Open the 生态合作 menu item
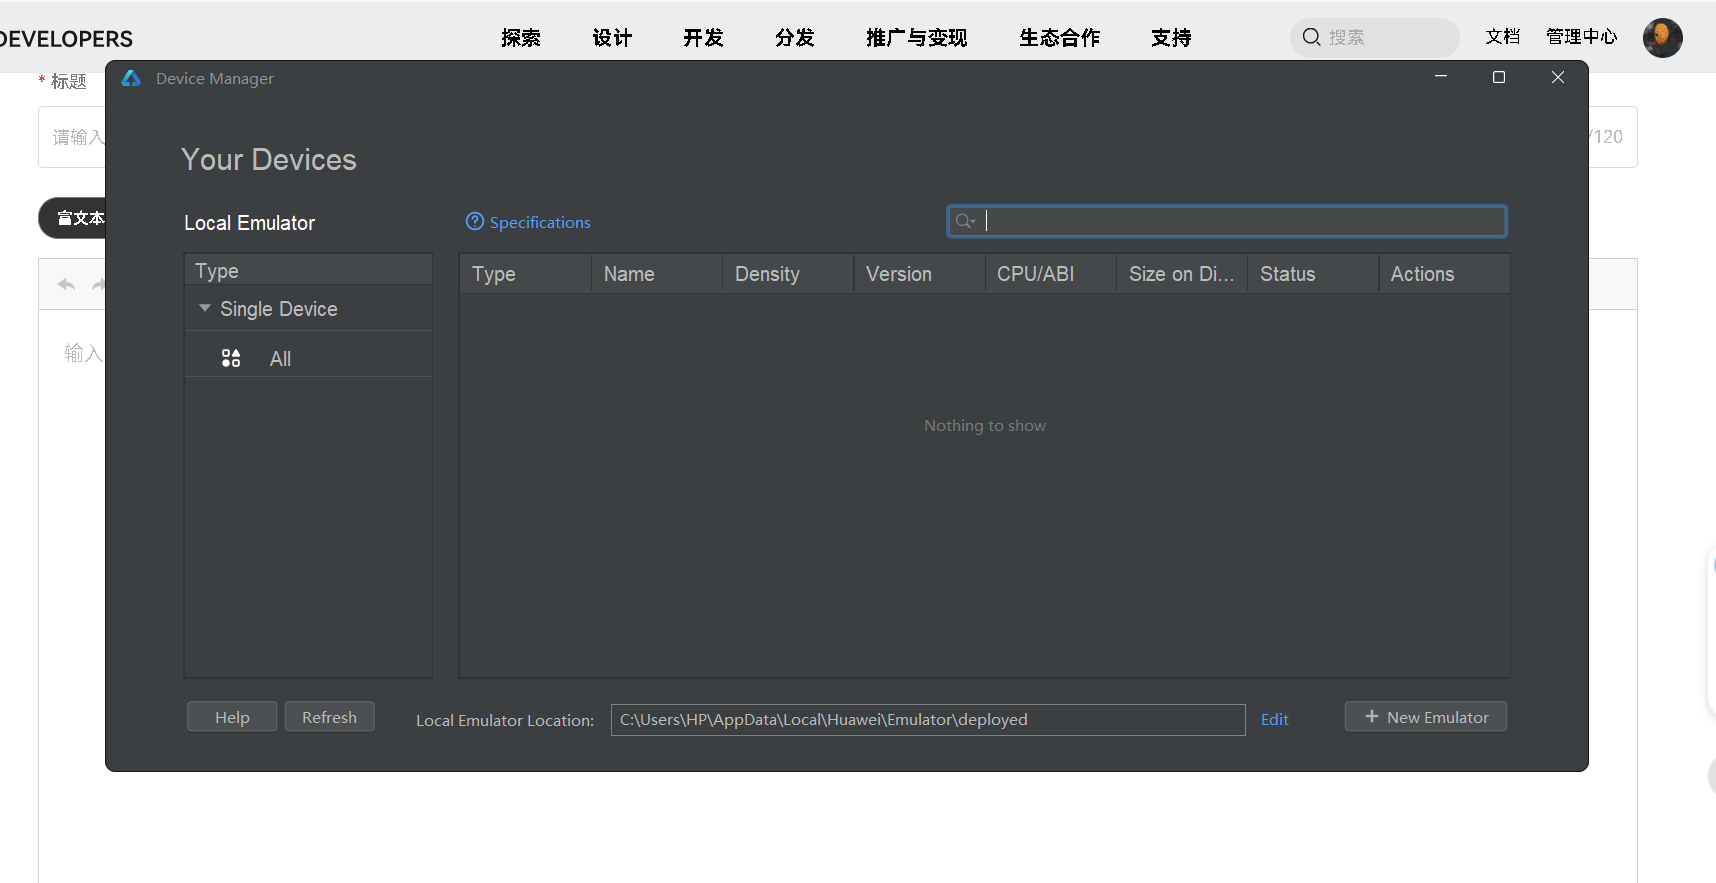The width and height of the screenshot is (1716, 883). click(x=1060, y=38)
